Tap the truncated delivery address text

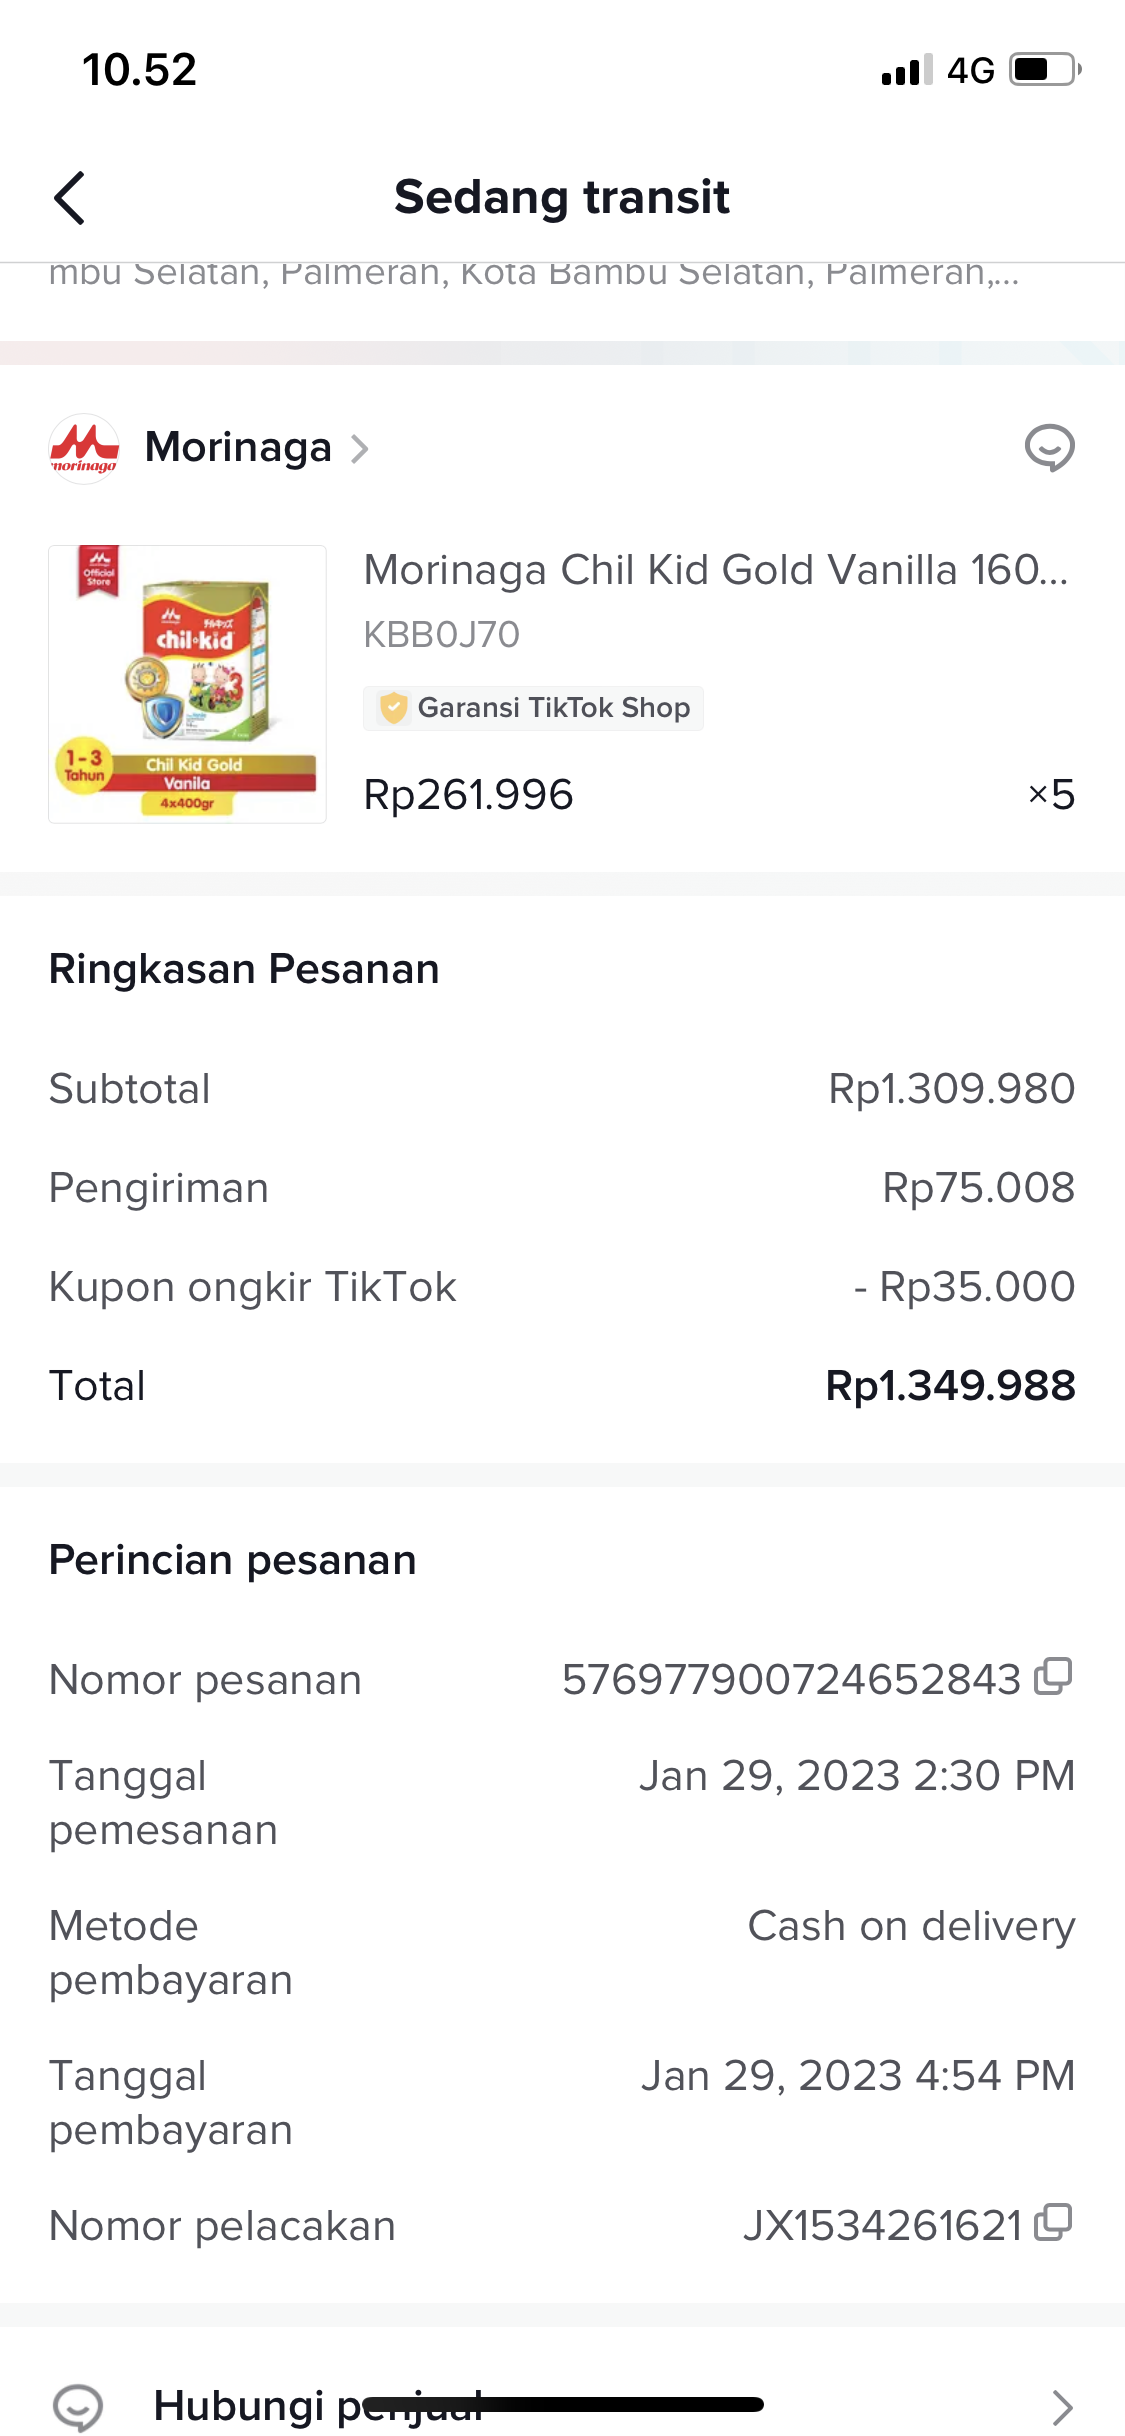click(x=534, y=274)
